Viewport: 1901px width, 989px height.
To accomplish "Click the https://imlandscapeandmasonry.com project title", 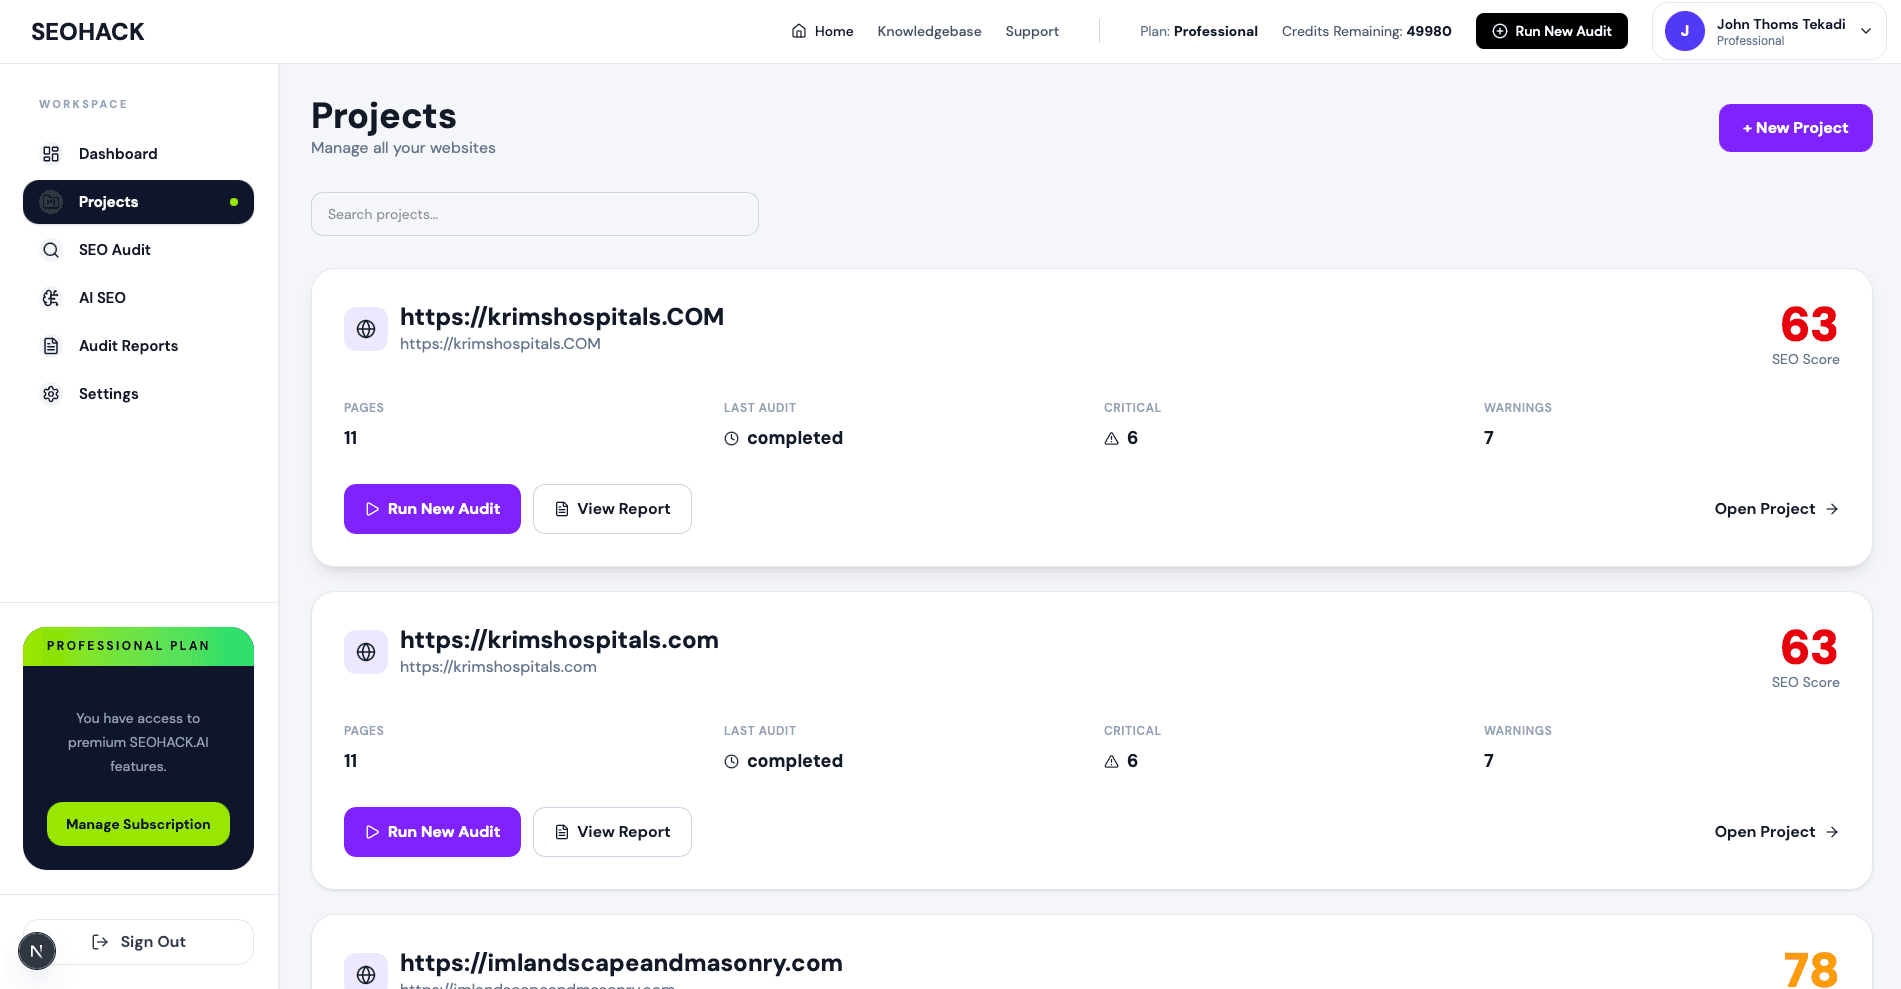I will point(621,963).
